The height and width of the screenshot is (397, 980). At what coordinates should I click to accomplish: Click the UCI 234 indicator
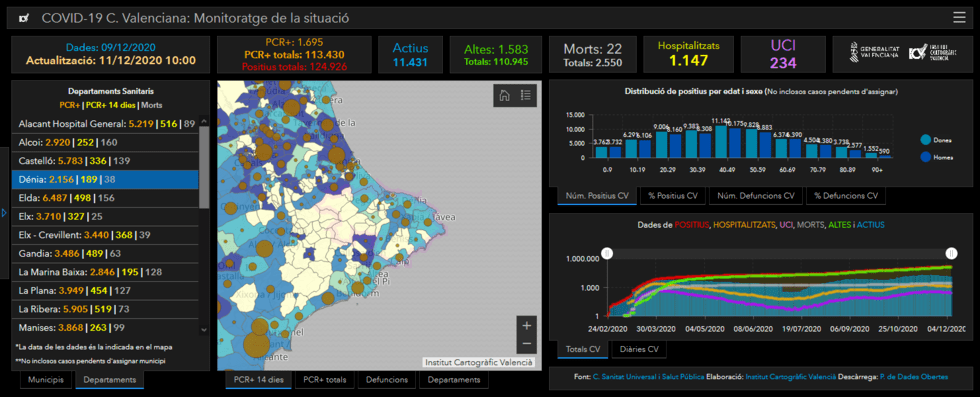[782, 55]
